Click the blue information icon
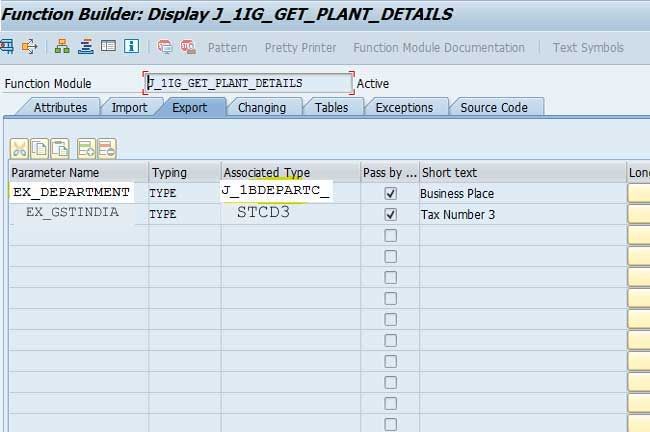Viewport: 650px width, 432px height. pos(132,47)
